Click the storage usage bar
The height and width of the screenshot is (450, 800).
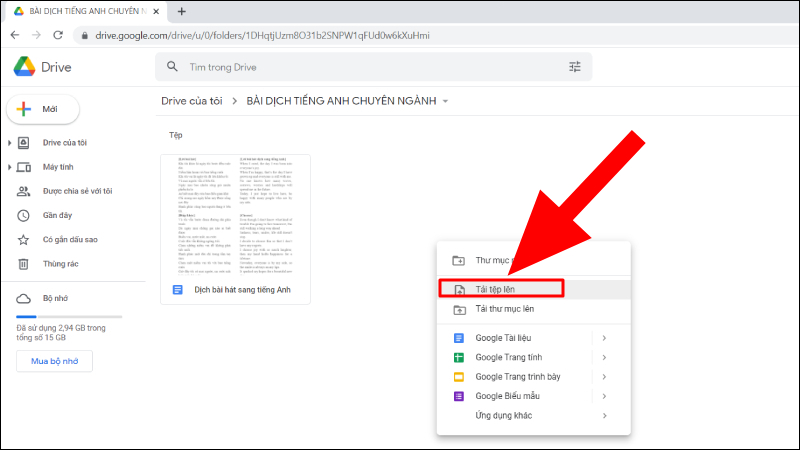tap(69, 317)
